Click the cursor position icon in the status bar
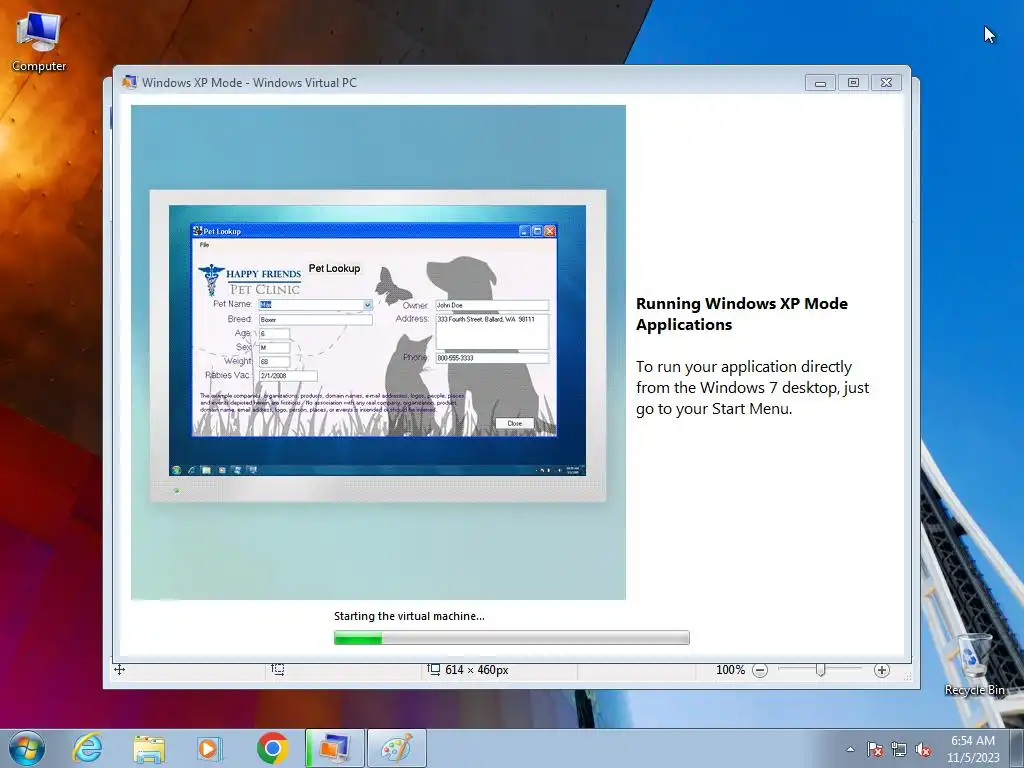Screen dimensions: 1024x768 pos(120,669)
